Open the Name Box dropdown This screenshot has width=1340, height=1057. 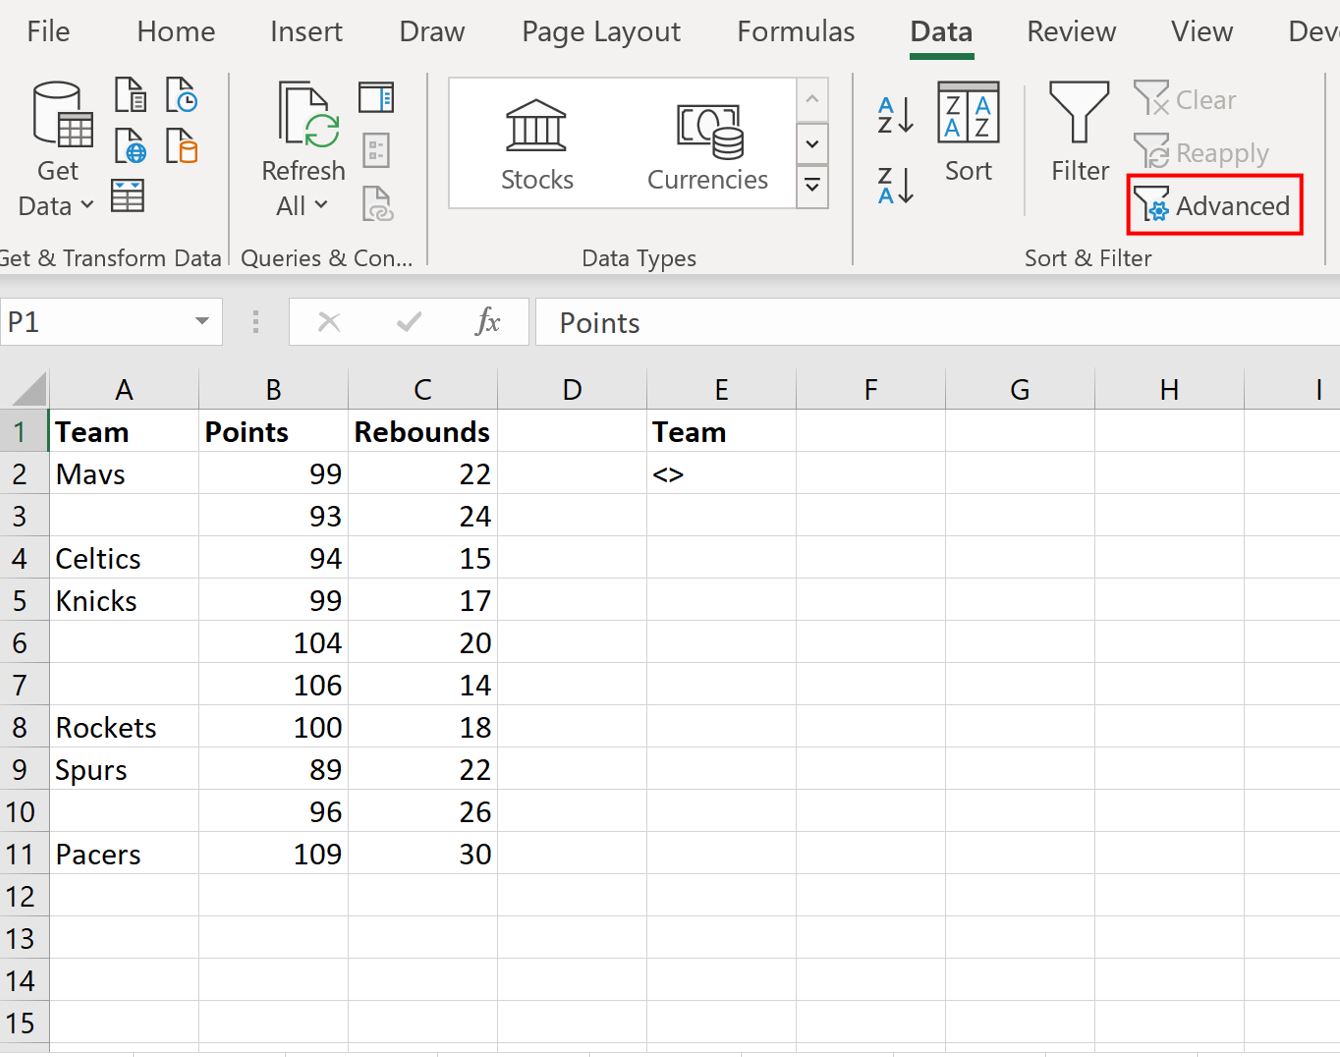coord(200,322)
